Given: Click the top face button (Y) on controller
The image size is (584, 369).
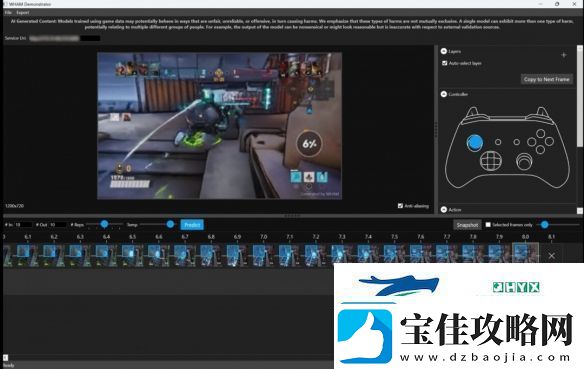Looking at the screenshot, I should [540, 134].
